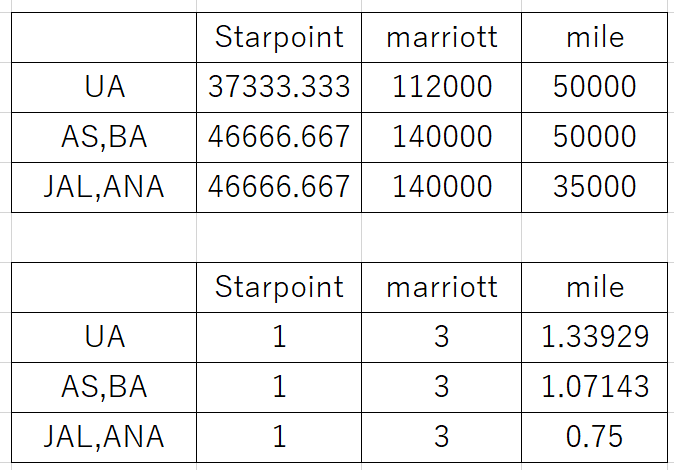Click the cell with value 0.75
The height and width of the screenshot is (470, 674).
(594, 437)
